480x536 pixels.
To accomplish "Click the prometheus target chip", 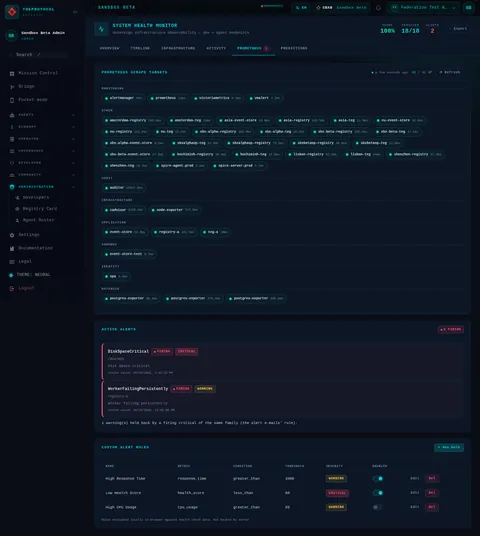I will 168,98.
